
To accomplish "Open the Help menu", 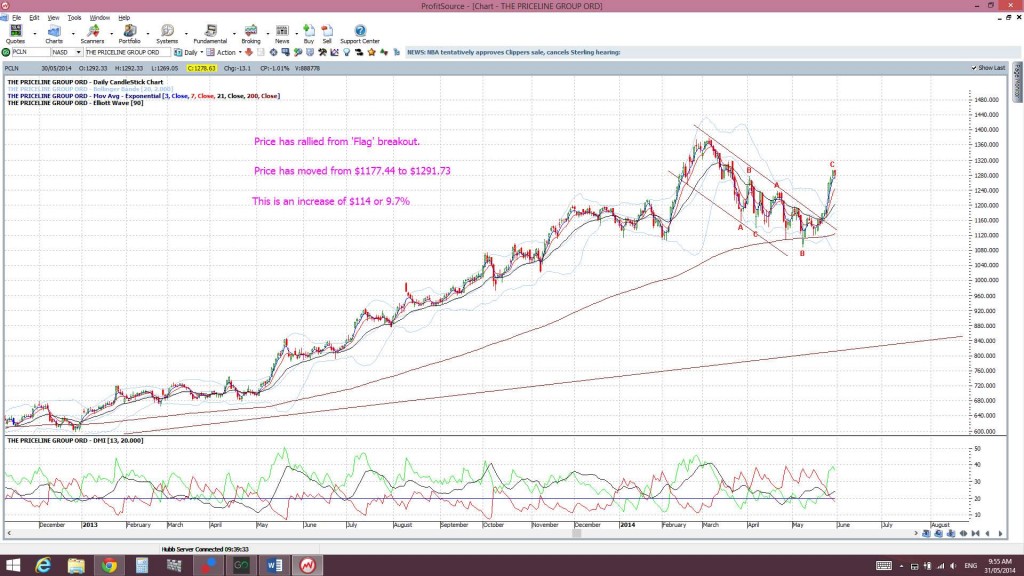I will click(x=124, y=18).
